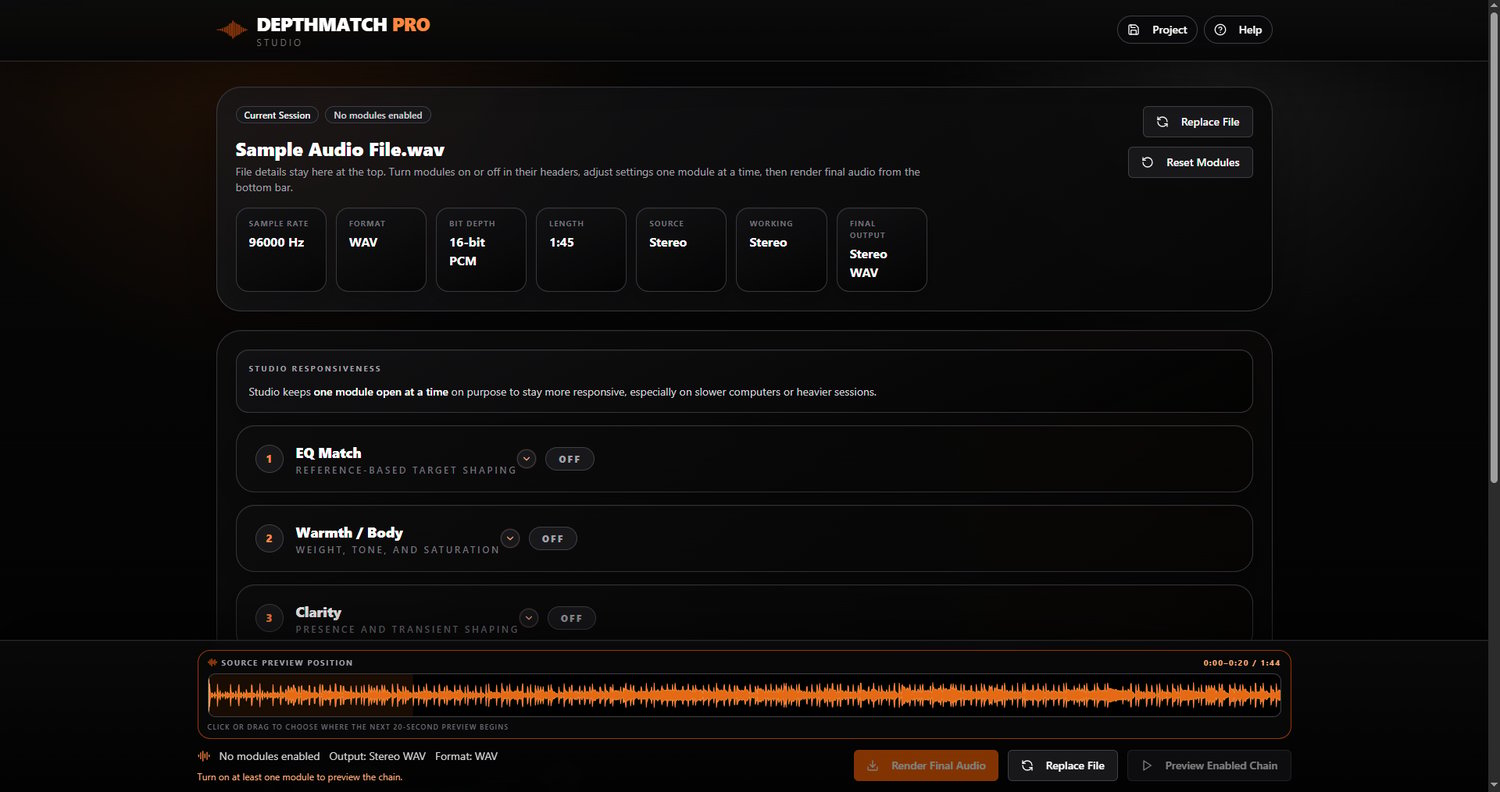Toggle EQ Match module OFF switch
Image resolution: width=1500 pixels, height=792 pixels.
point(570,459)
